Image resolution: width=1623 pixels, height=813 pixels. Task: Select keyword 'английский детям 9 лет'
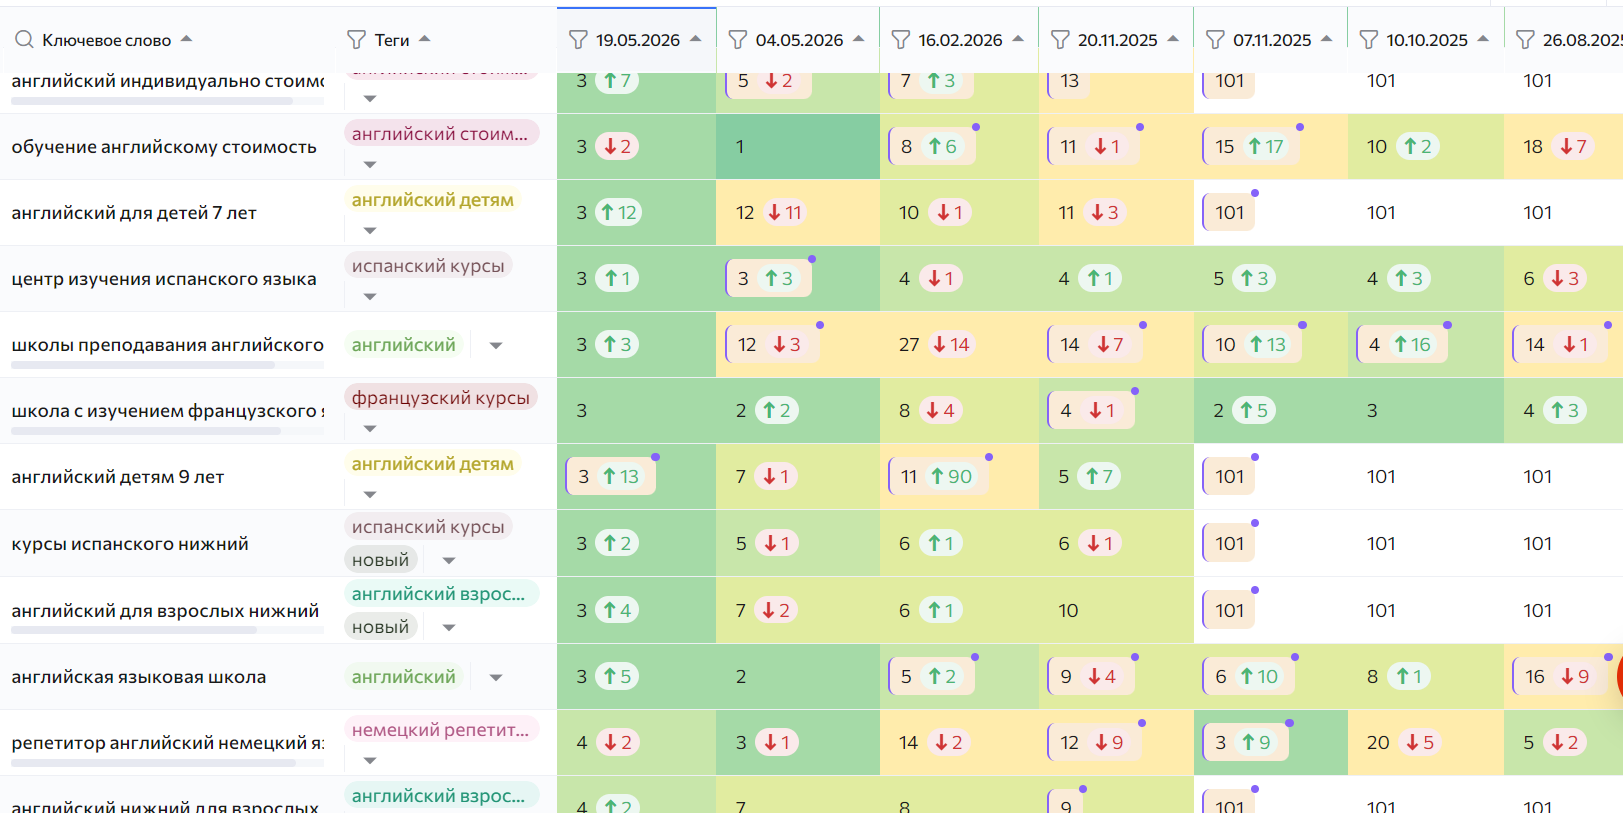click(118, 477)
